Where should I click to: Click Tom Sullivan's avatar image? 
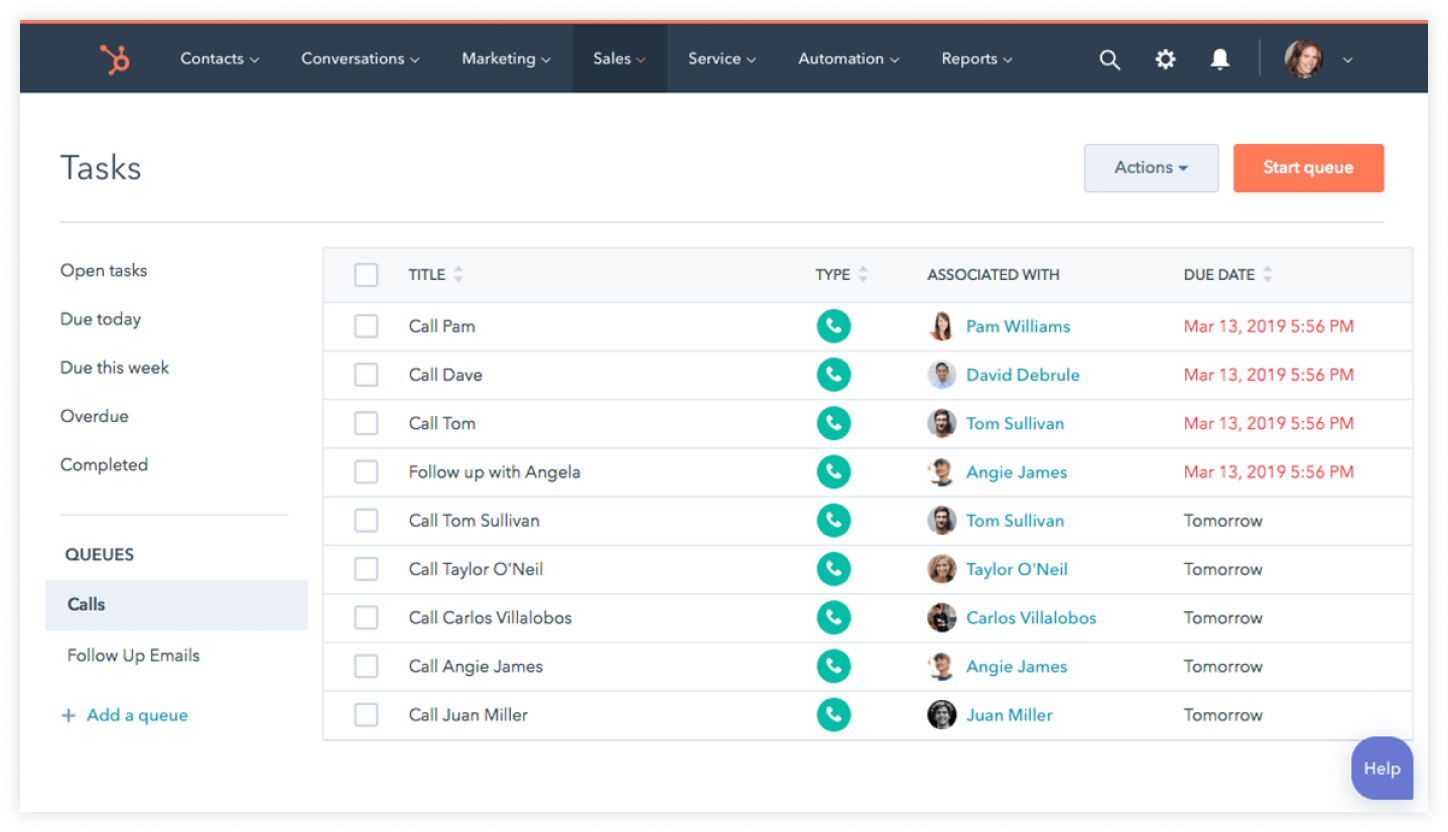pos(941,423)
